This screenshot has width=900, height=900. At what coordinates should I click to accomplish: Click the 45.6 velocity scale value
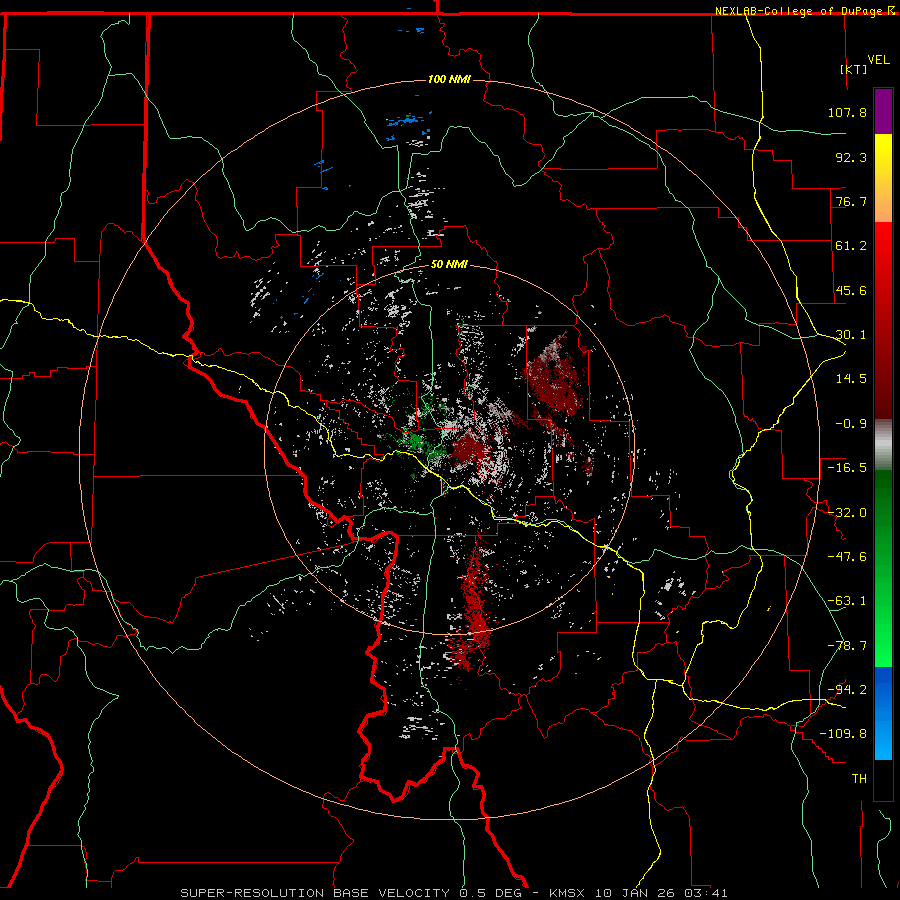851,290
